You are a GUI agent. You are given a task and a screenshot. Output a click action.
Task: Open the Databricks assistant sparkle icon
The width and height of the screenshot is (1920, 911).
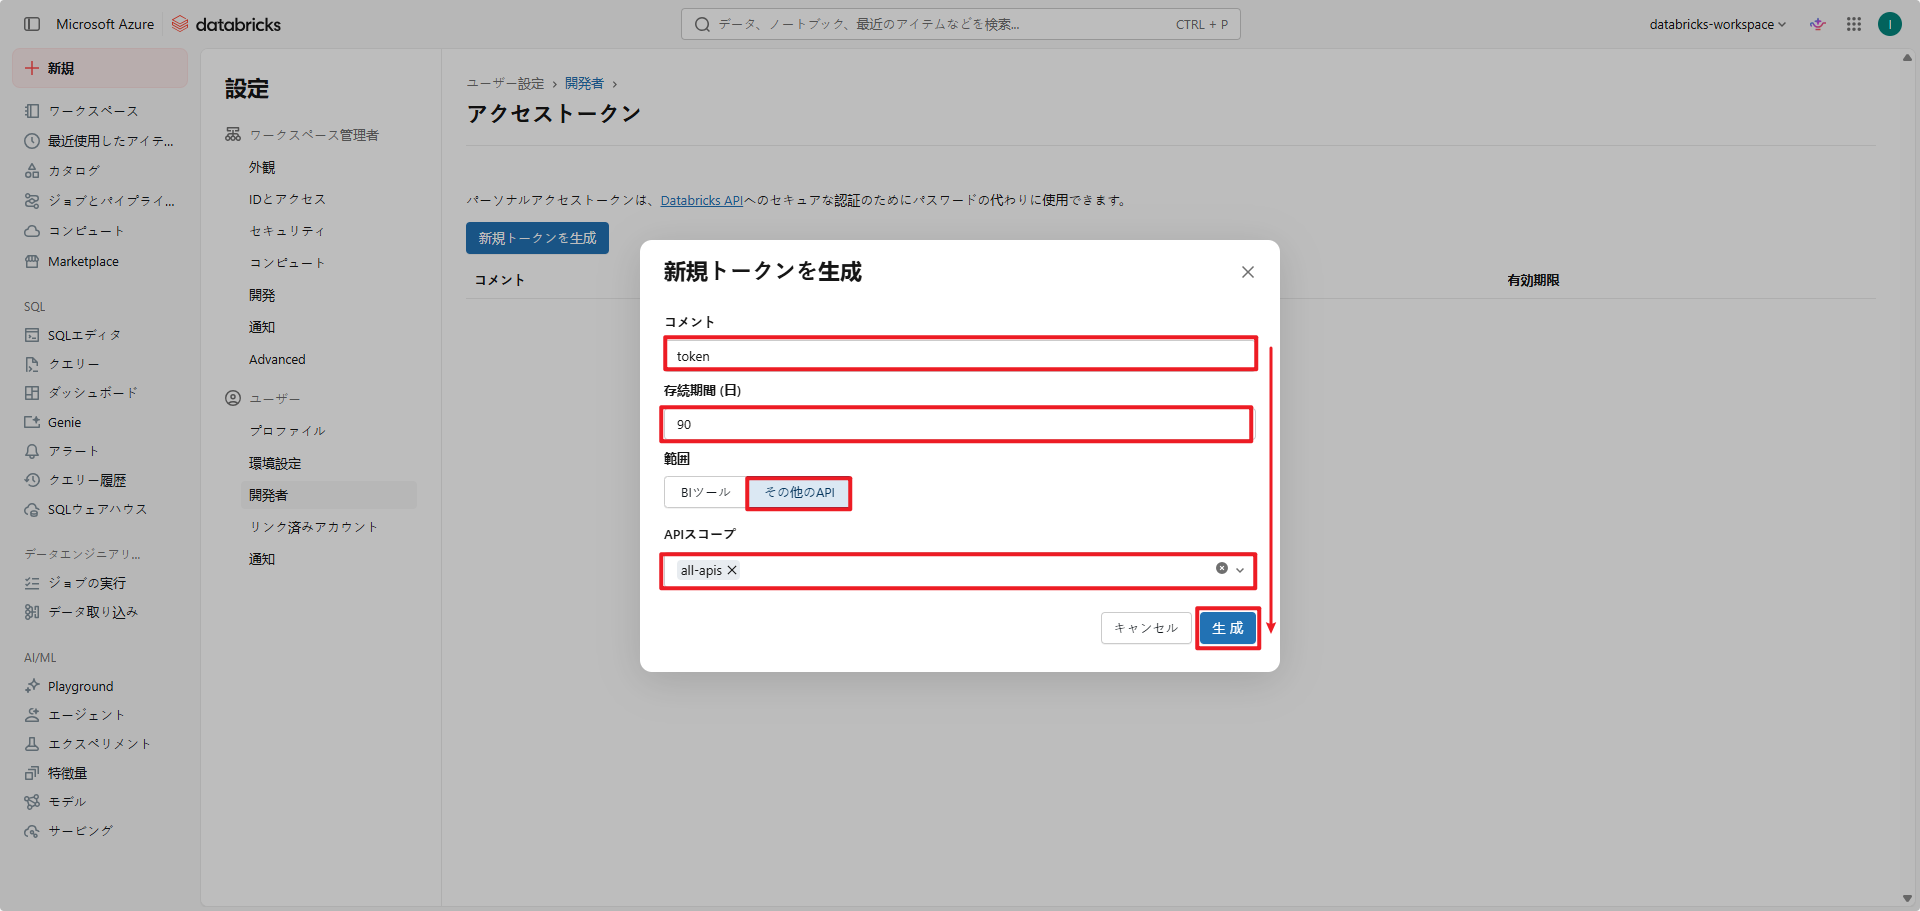point(1818,24)
